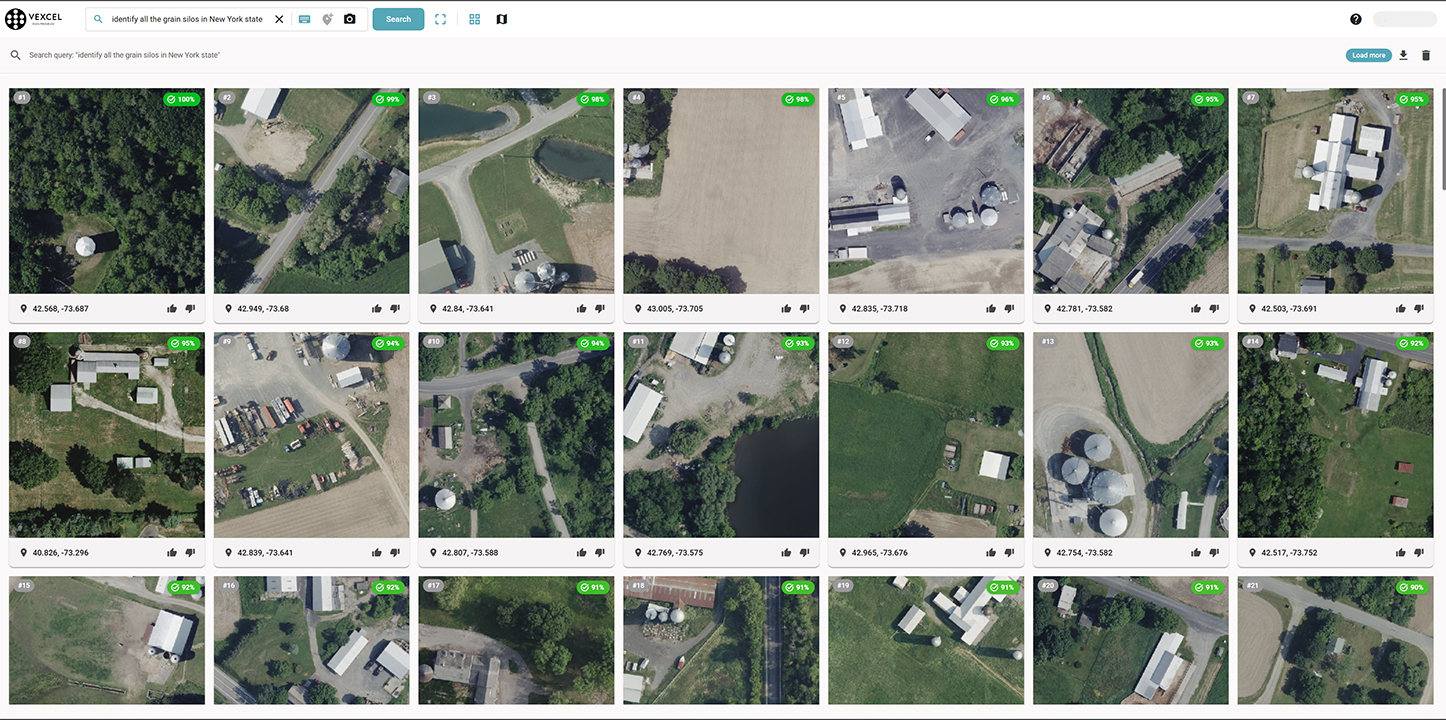Click the #12 rank badge
Viewport: 1446px width, 720px height.
[x=843, y=342]
